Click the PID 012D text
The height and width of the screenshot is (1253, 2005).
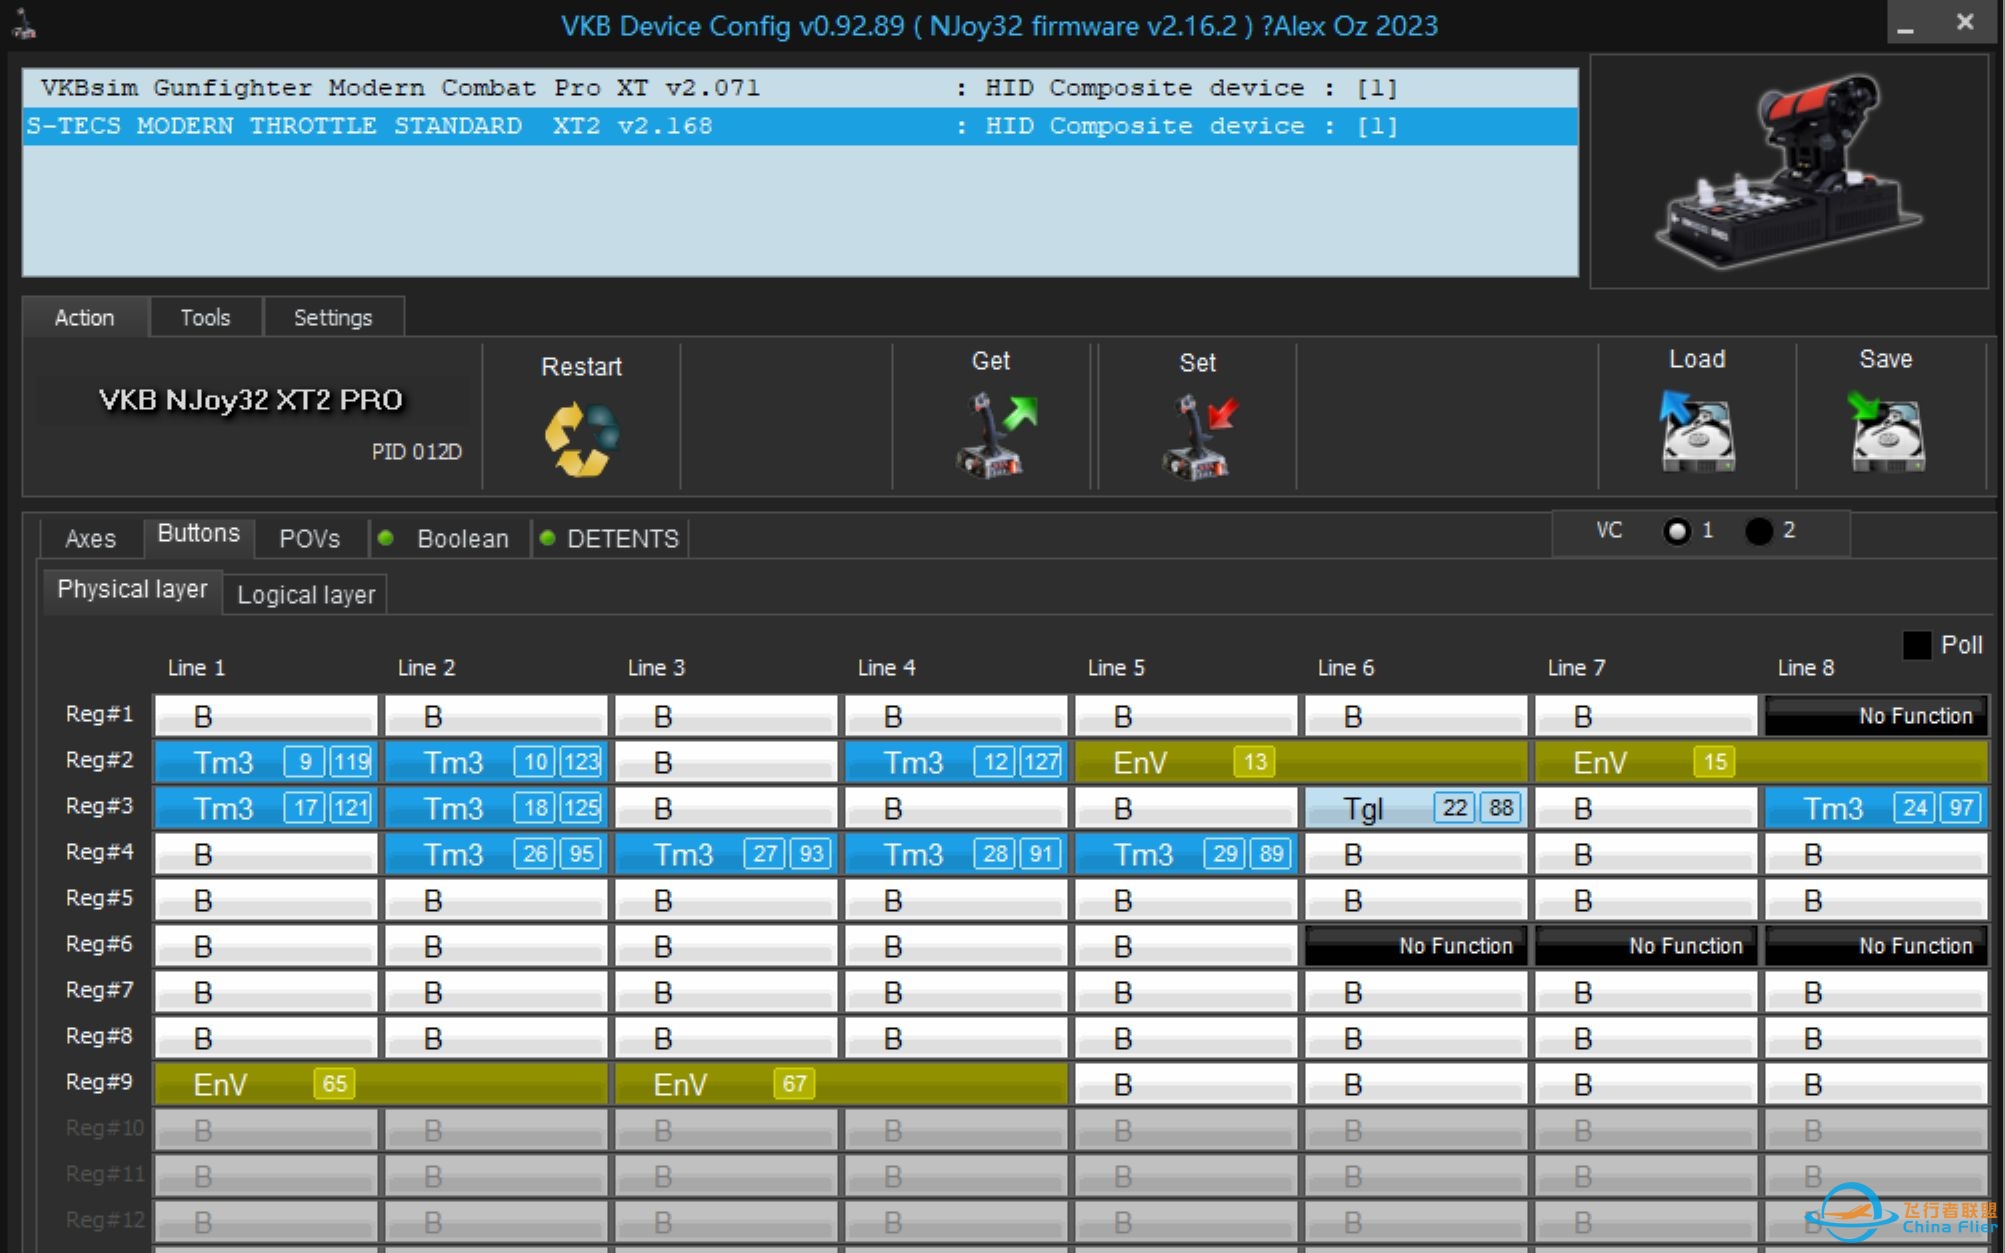pyautogui.click(x=416, y=452)
